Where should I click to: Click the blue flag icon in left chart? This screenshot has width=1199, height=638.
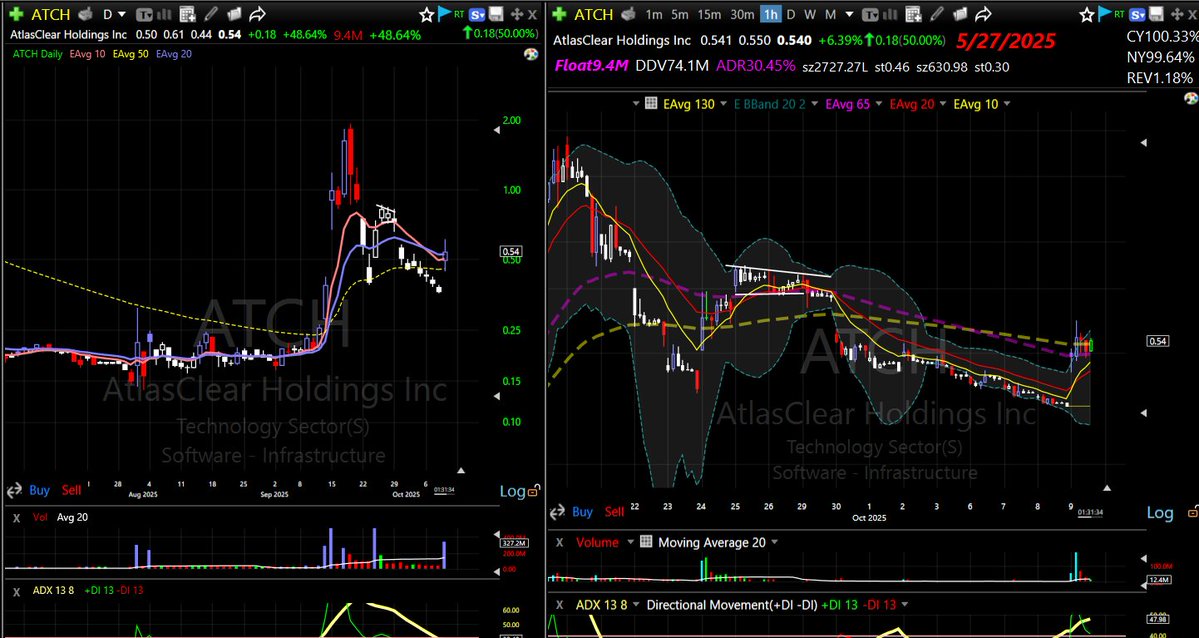[x=444, y=14]
